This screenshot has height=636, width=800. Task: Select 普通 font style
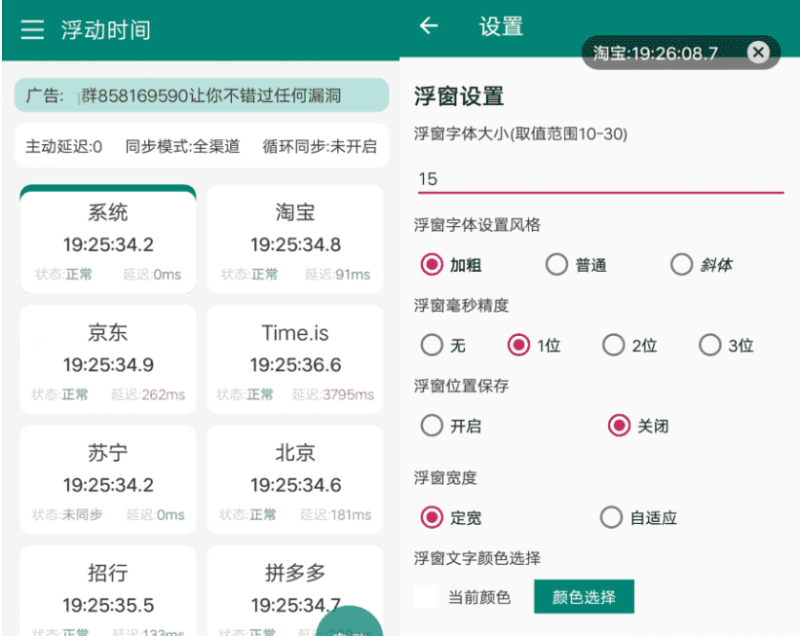click(x=557, y=265)
